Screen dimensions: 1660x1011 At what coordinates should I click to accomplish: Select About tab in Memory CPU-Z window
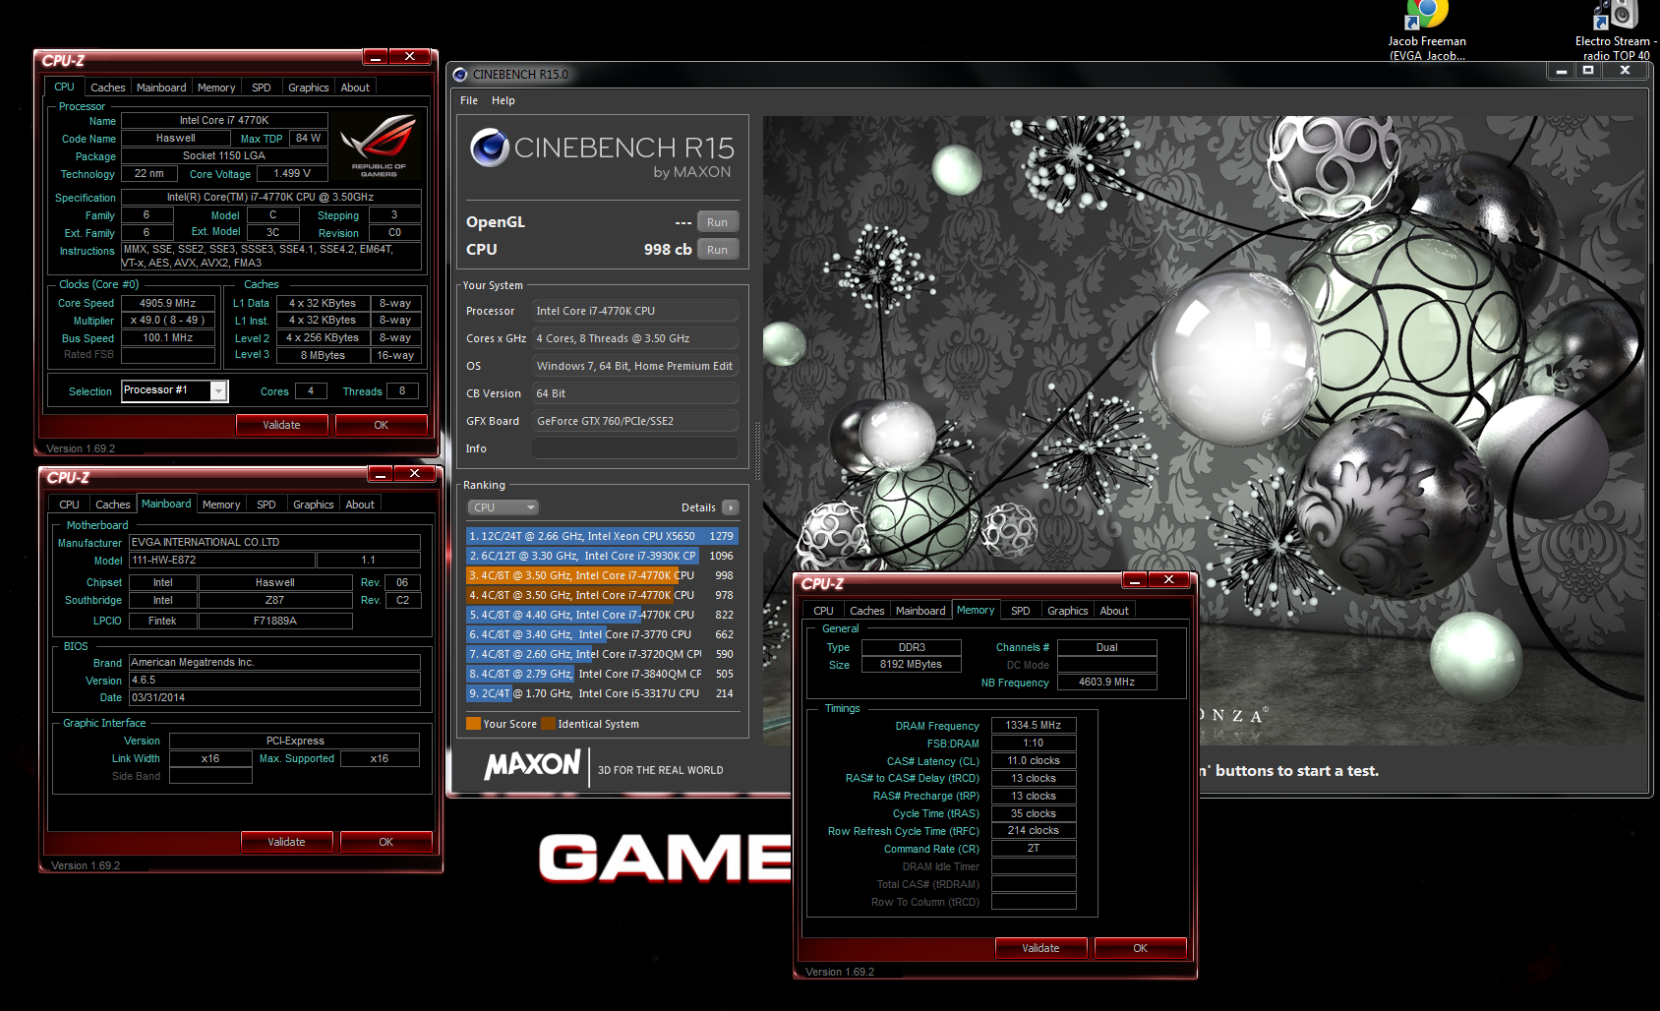[1114, 611]
